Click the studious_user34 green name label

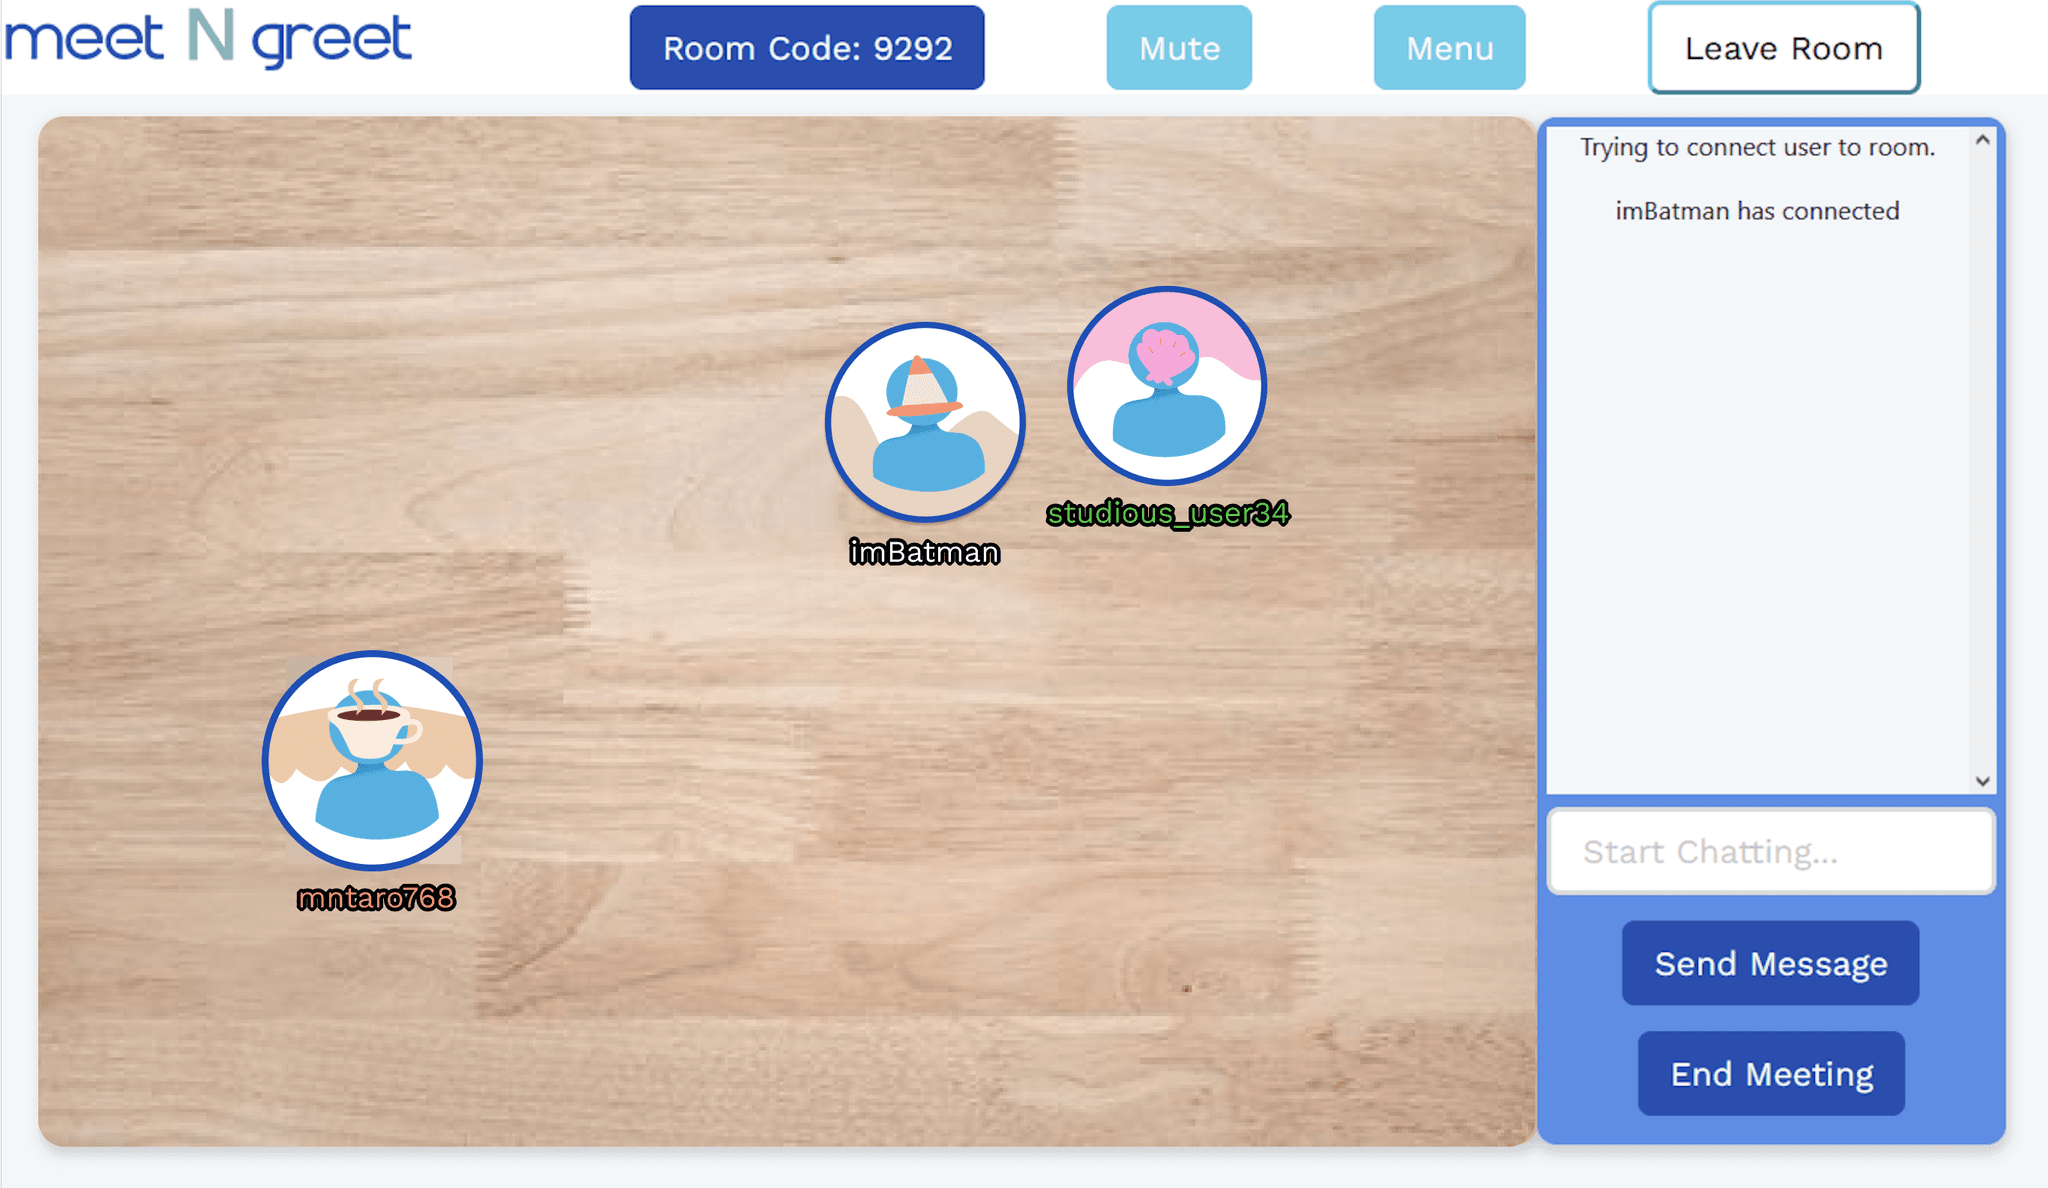tap(1168, 514)
